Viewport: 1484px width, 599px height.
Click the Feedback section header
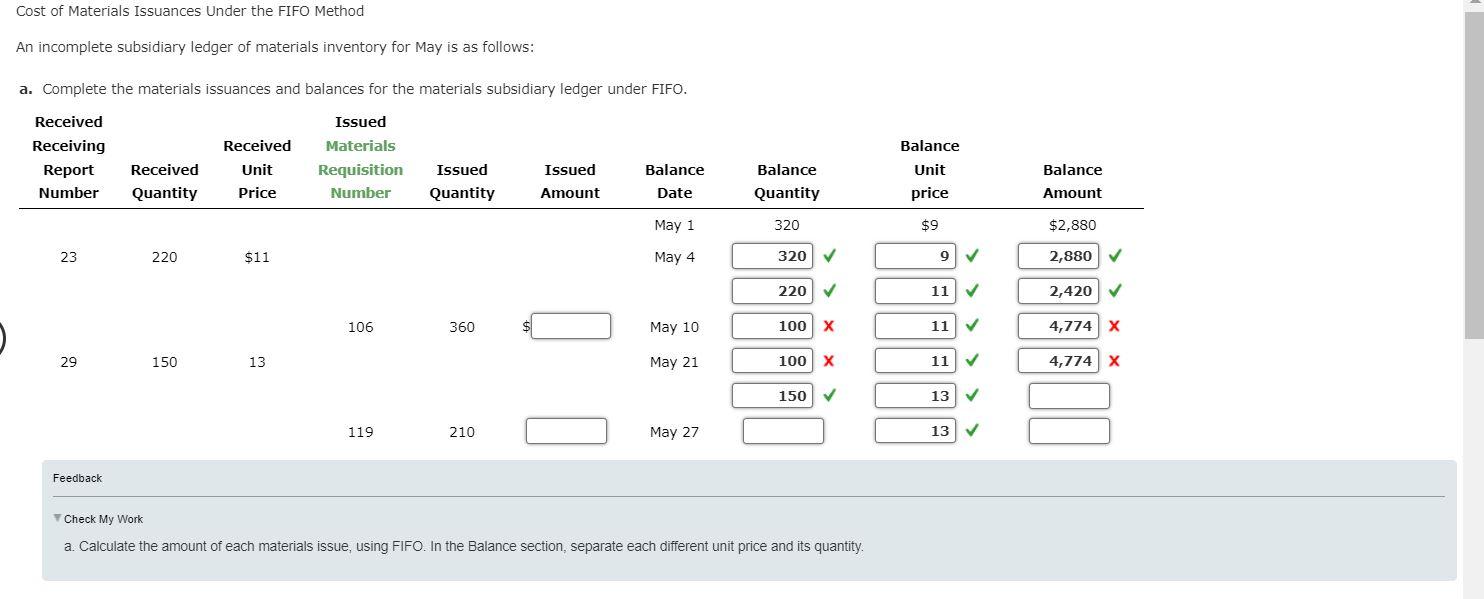click(x=78, y=477)
